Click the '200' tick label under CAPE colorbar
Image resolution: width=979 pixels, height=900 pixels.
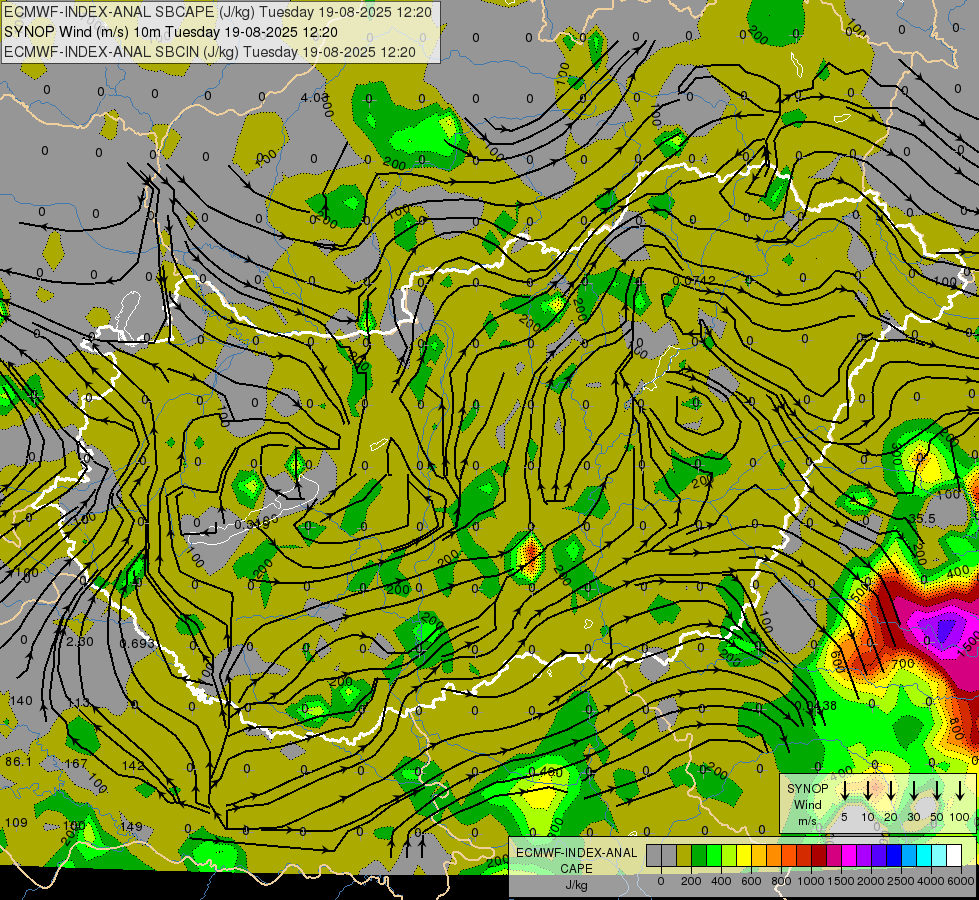pos(691,881)
